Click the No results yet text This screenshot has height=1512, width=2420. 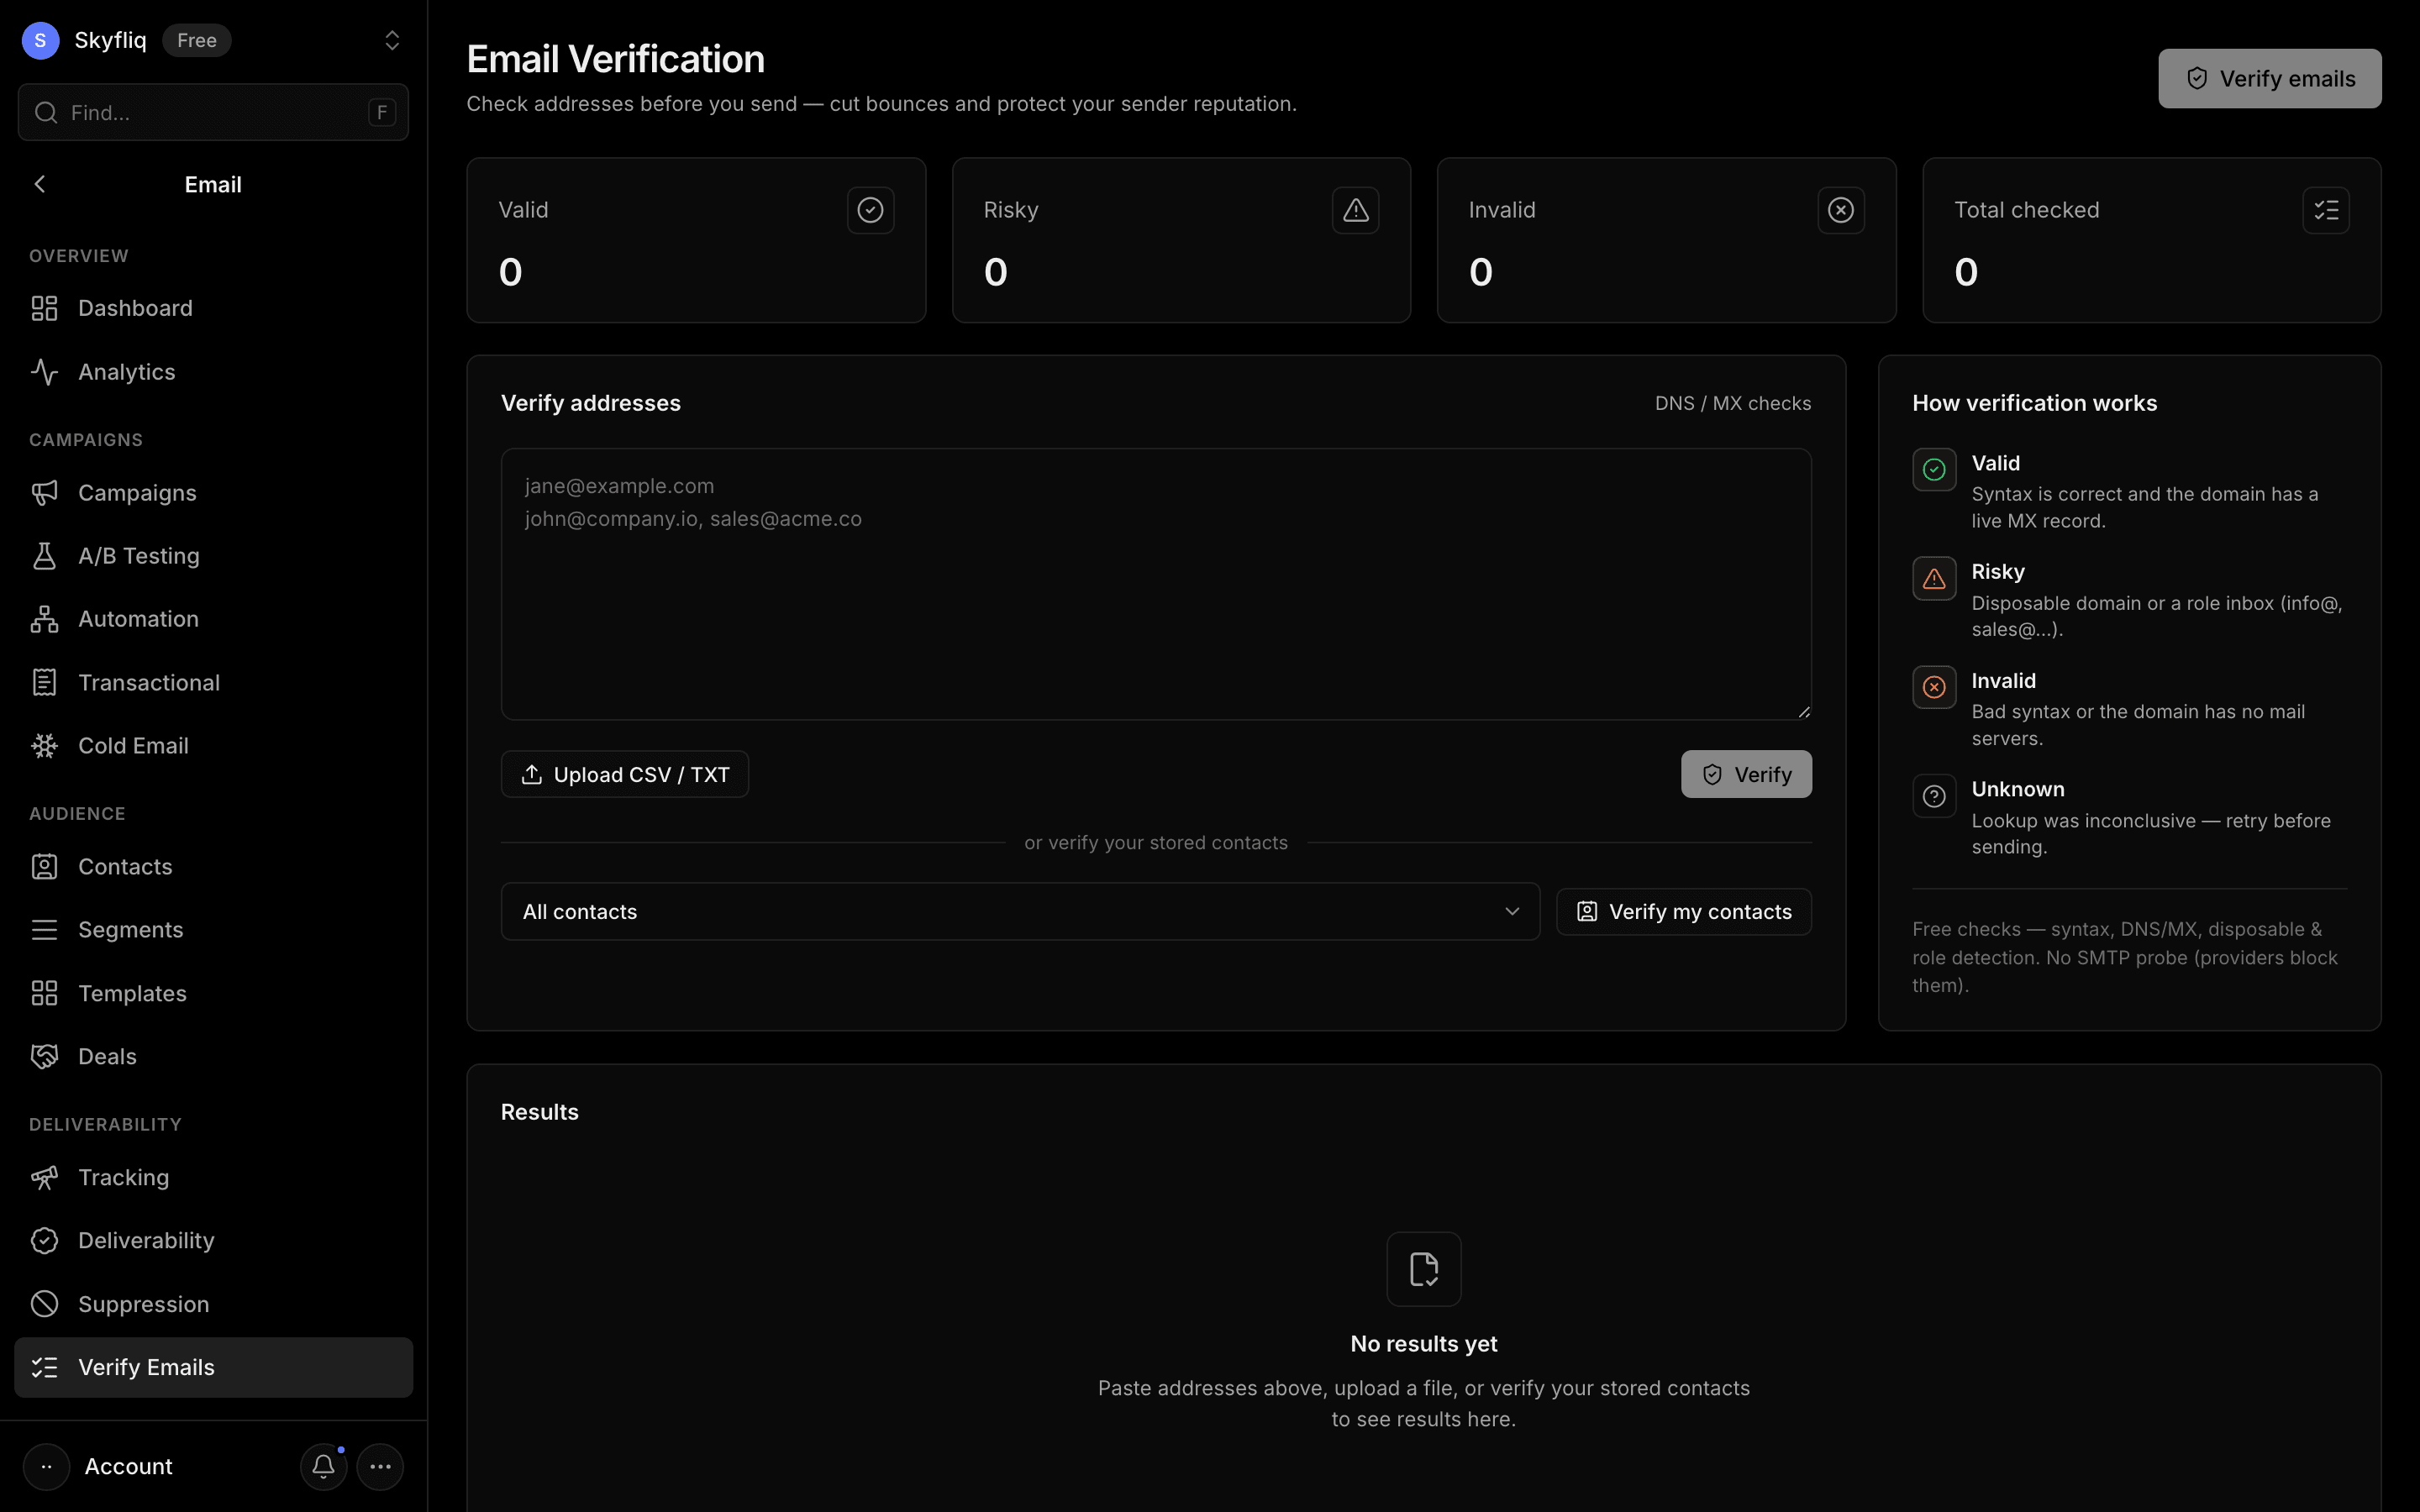point(1424,1344)
